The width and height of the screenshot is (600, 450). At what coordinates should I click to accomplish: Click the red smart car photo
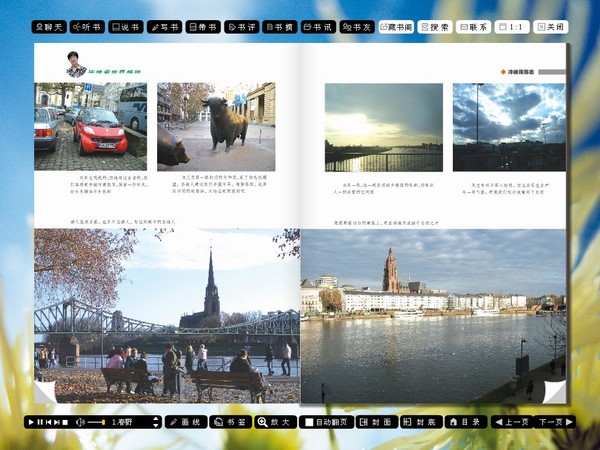coord(90,126)
